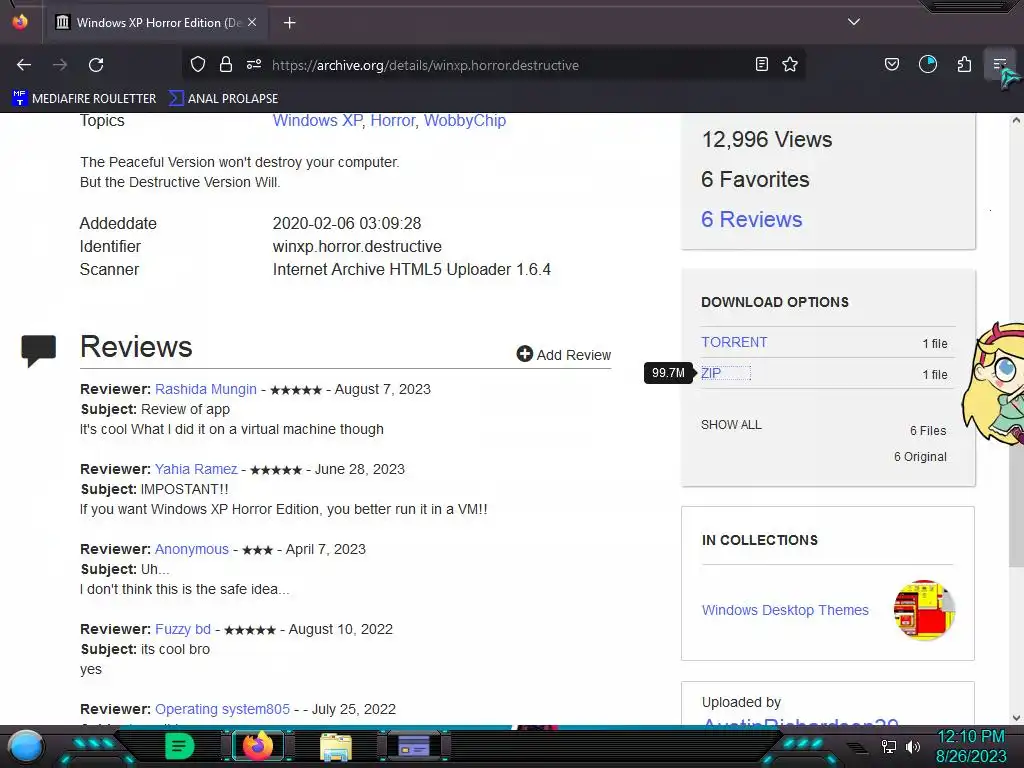Open site permissions icon in address bar

point(254,64)
